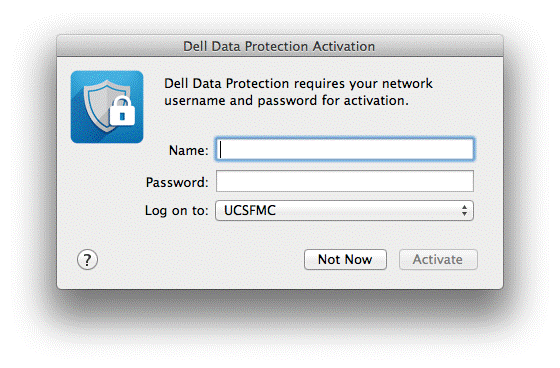The image size is (560, 368).
Task: Click the up-down arrows of the domain selector
Action: 464,210
